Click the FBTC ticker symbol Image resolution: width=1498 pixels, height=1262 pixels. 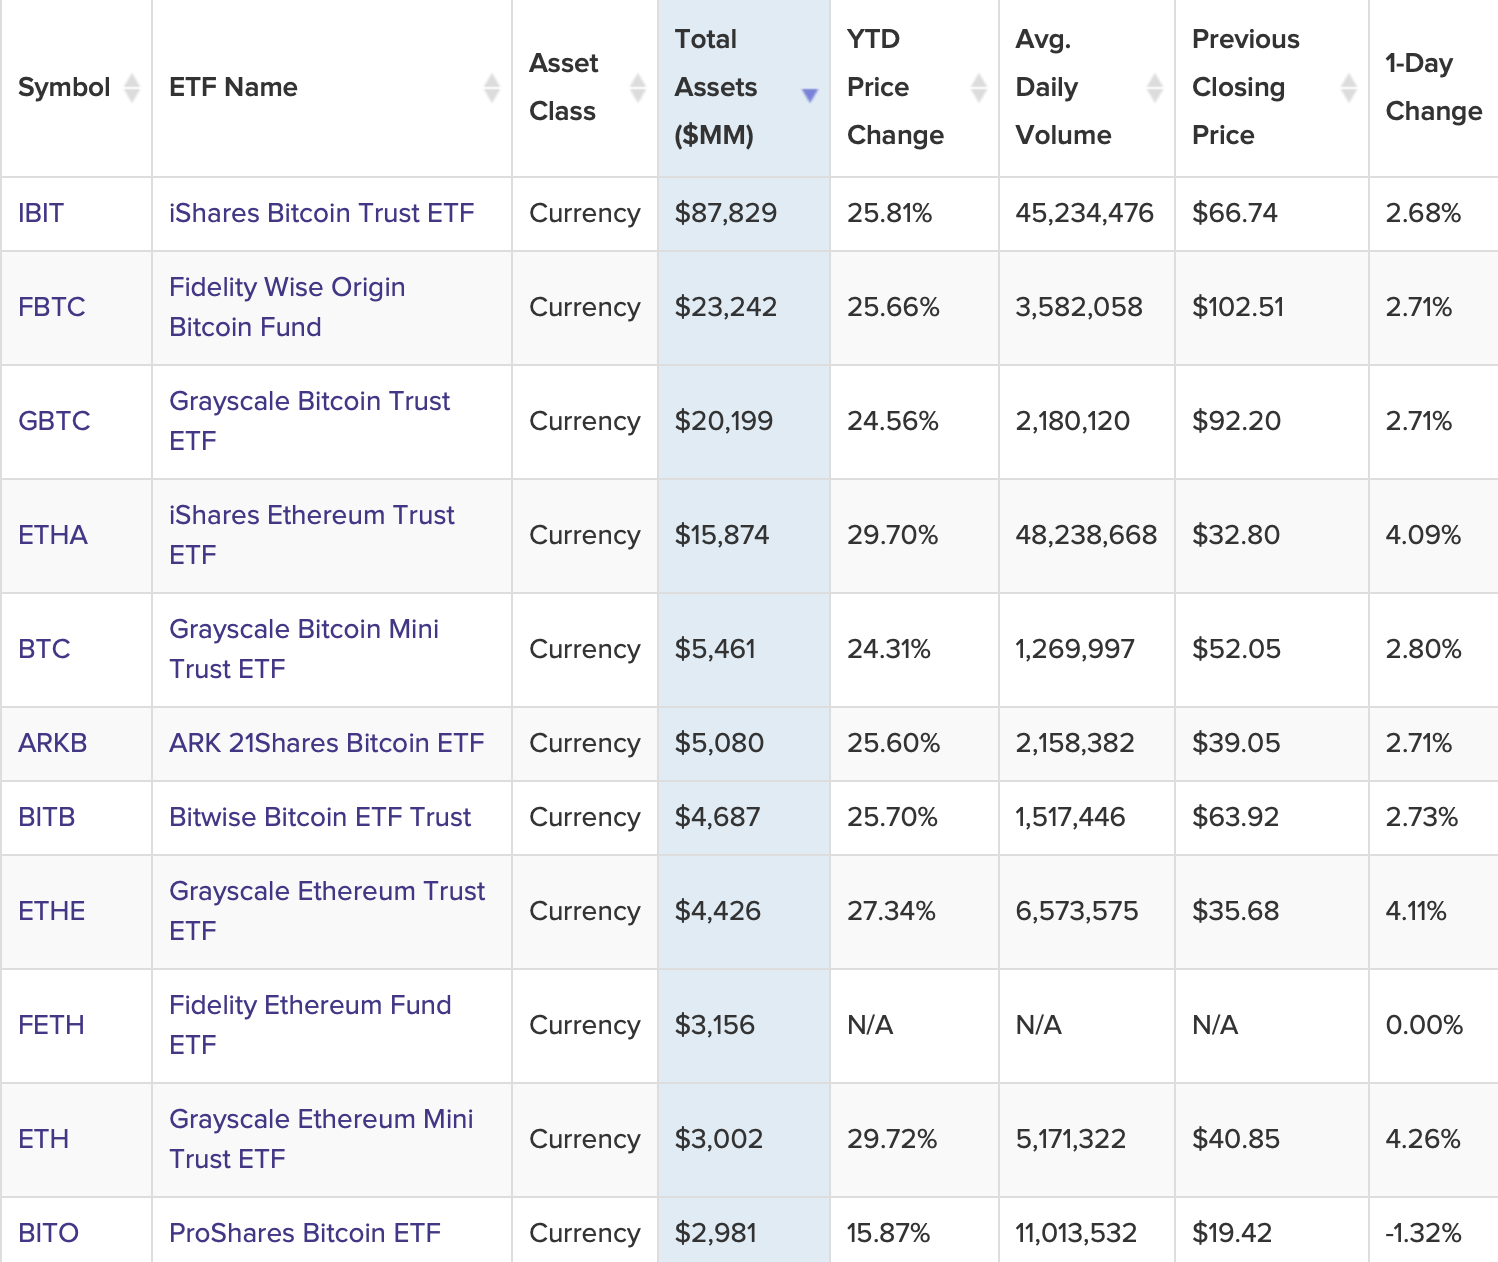pyautogui.click(x=52, y=307)
